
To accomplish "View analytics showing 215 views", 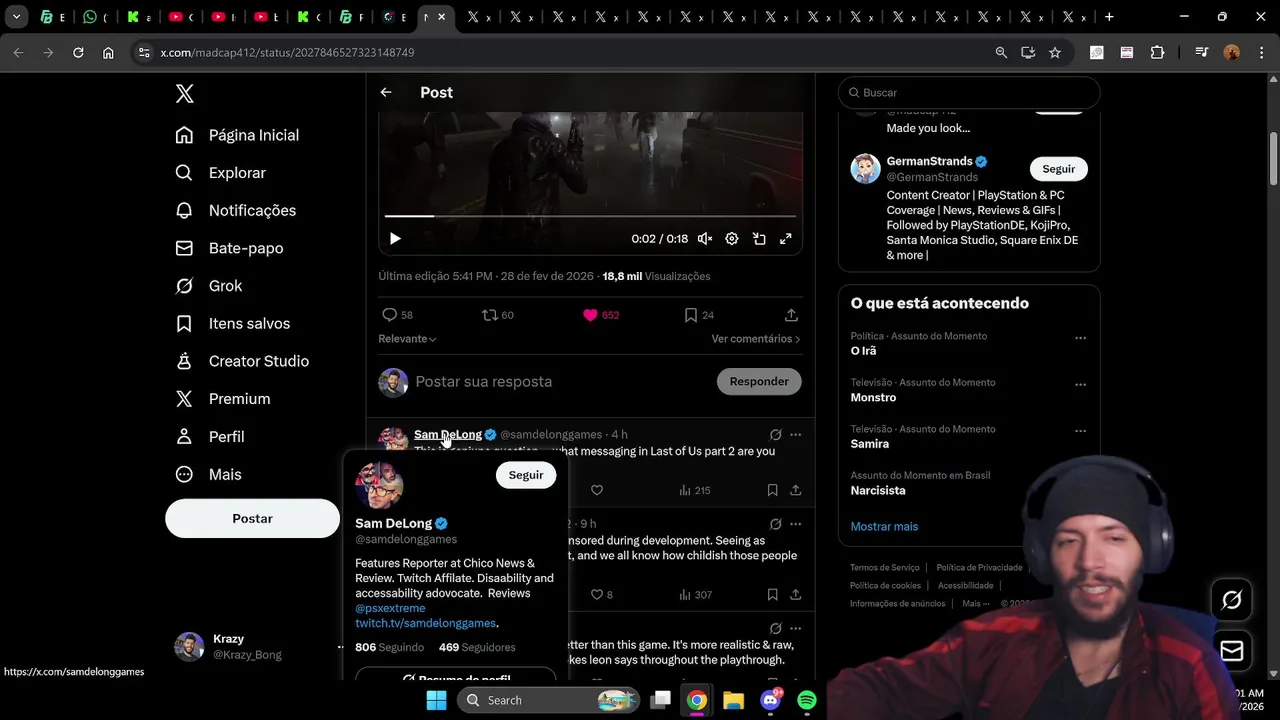I will click(695, 490).
